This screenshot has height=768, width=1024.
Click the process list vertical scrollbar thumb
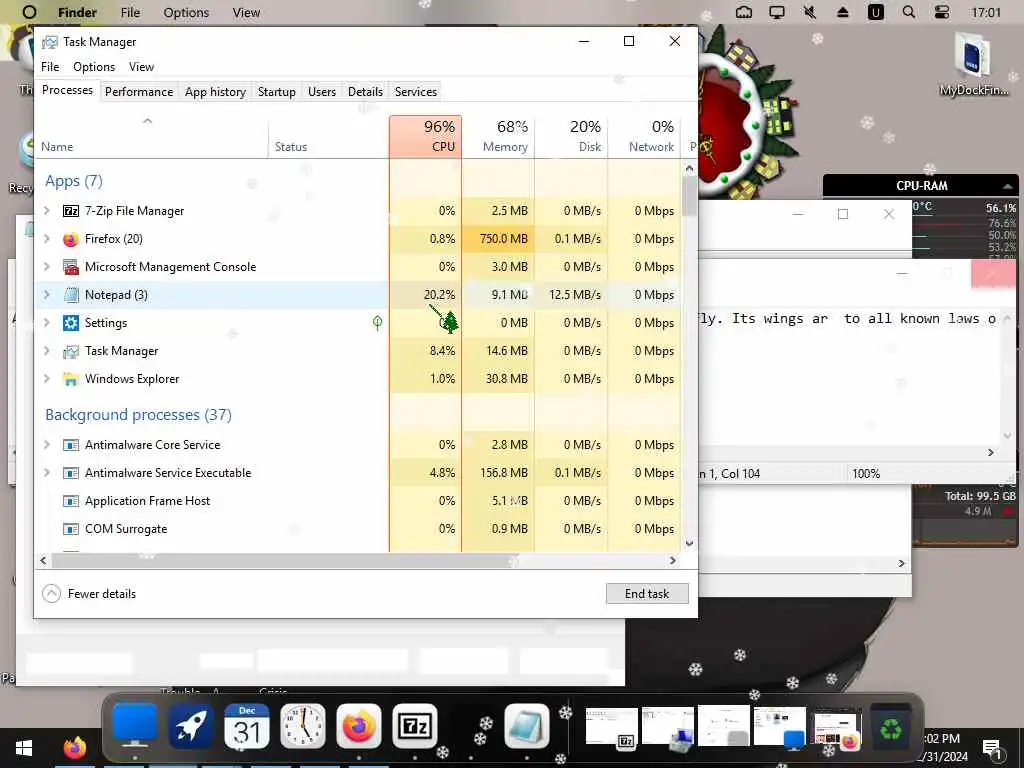tap(689, 196)
